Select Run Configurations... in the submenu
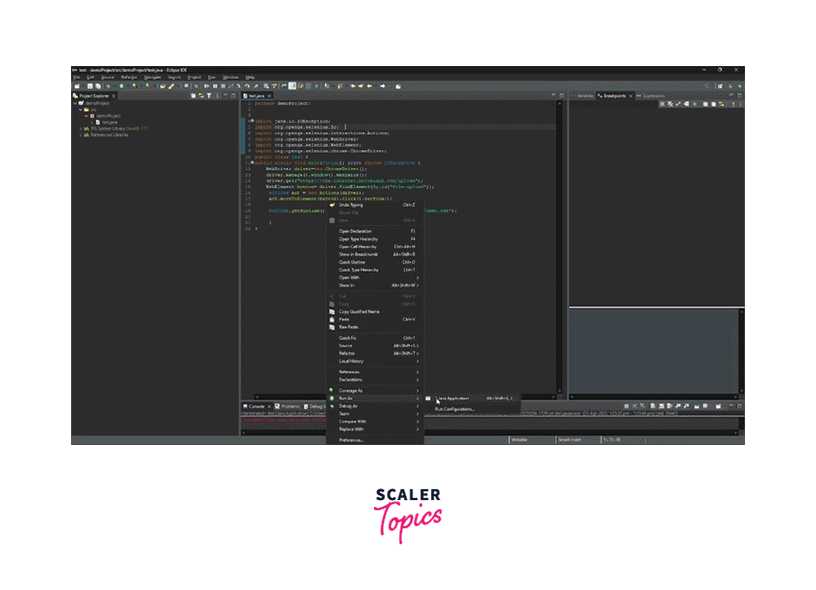The image size is (816, 590). pyautogui.click(x=455, y=409)
